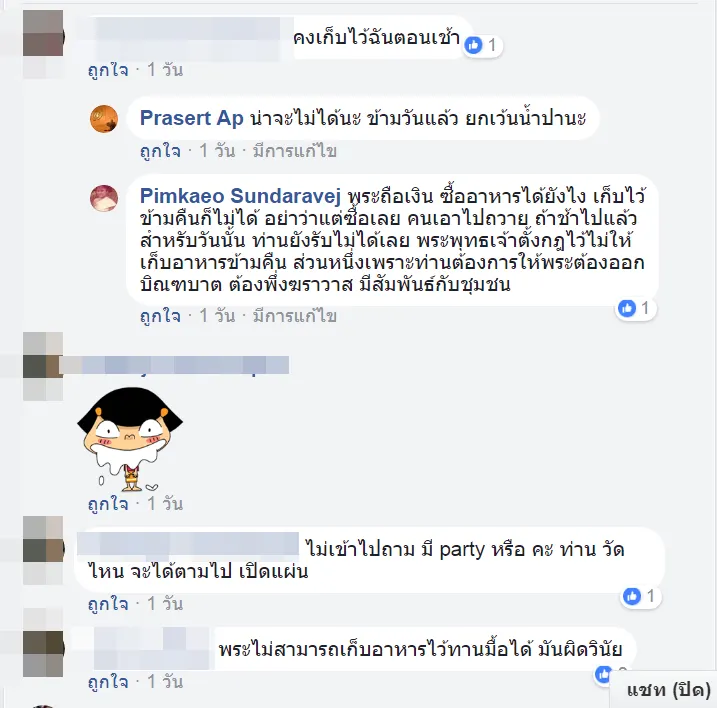
Task: Open the blurred commenter name above the sticker
Action: (x=174, y=365)
